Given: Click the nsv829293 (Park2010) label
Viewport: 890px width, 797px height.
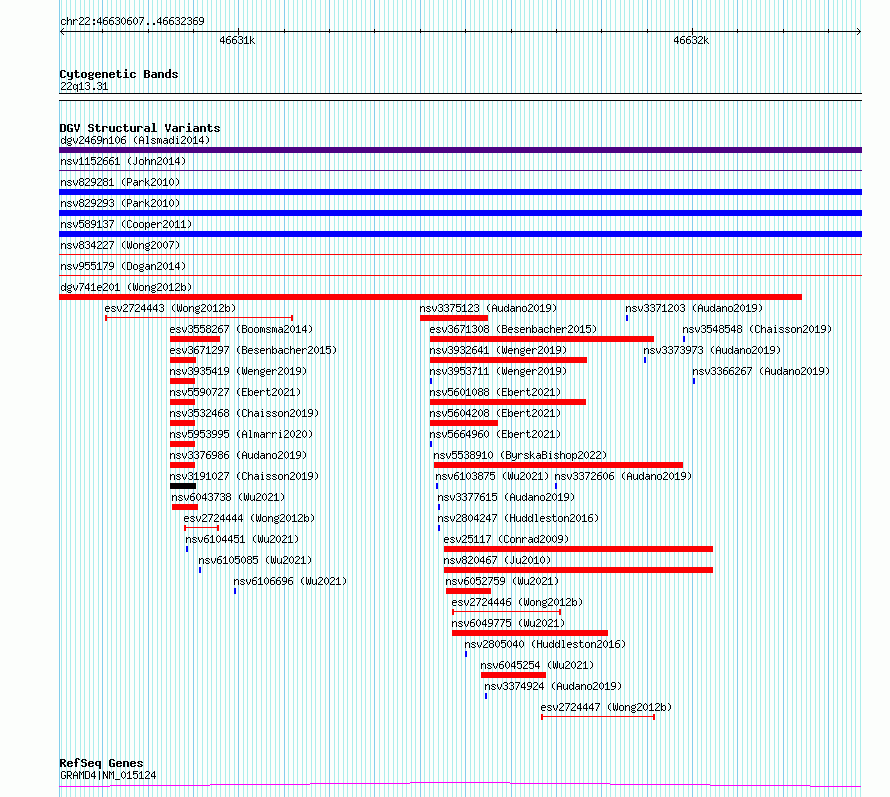Looking at the screenshot, I should point(120,203).
